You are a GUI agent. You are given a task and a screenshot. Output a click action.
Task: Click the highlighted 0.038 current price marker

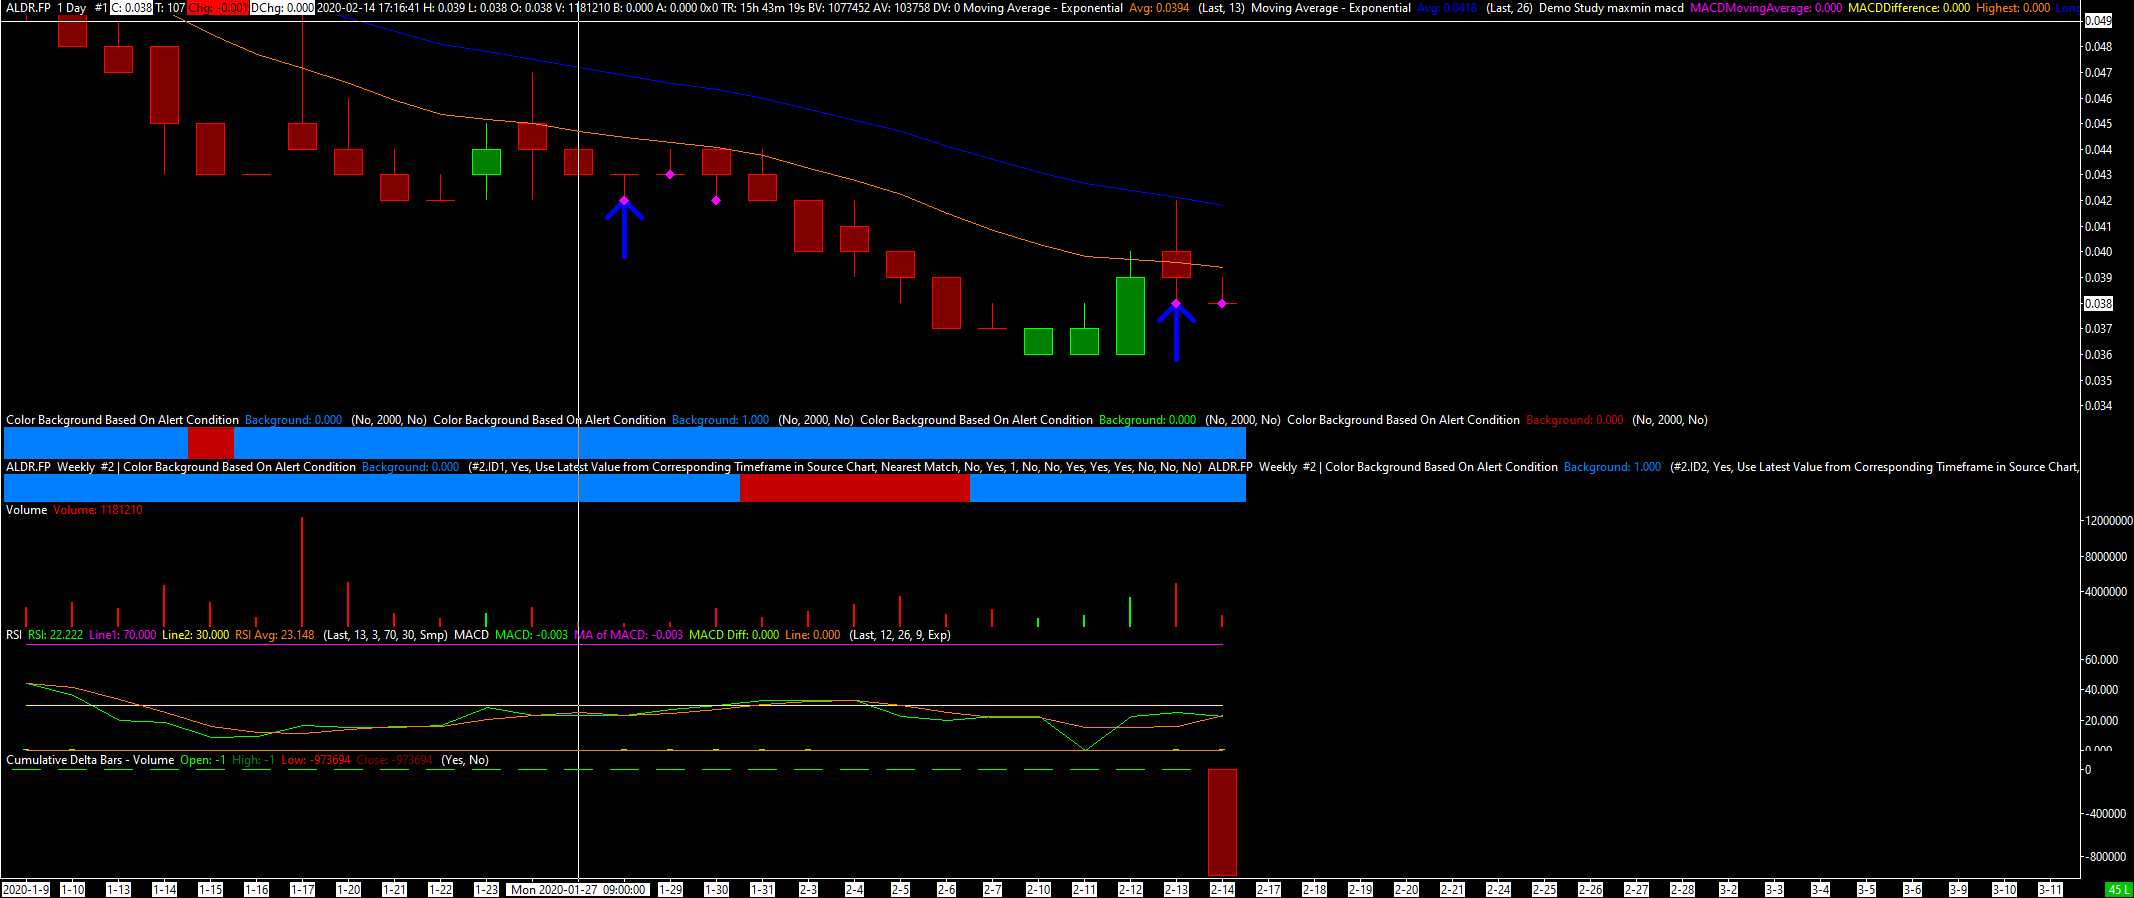2098,303
